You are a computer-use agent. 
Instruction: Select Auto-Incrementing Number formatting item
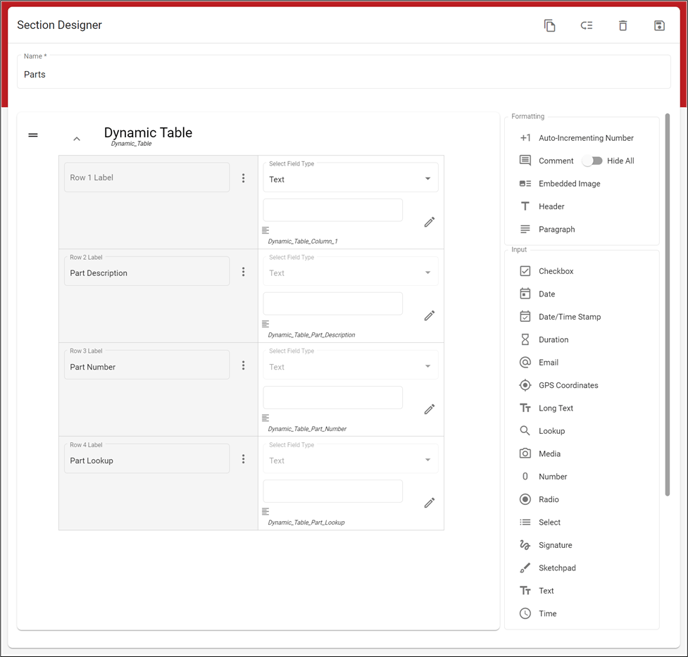[577, 138]
